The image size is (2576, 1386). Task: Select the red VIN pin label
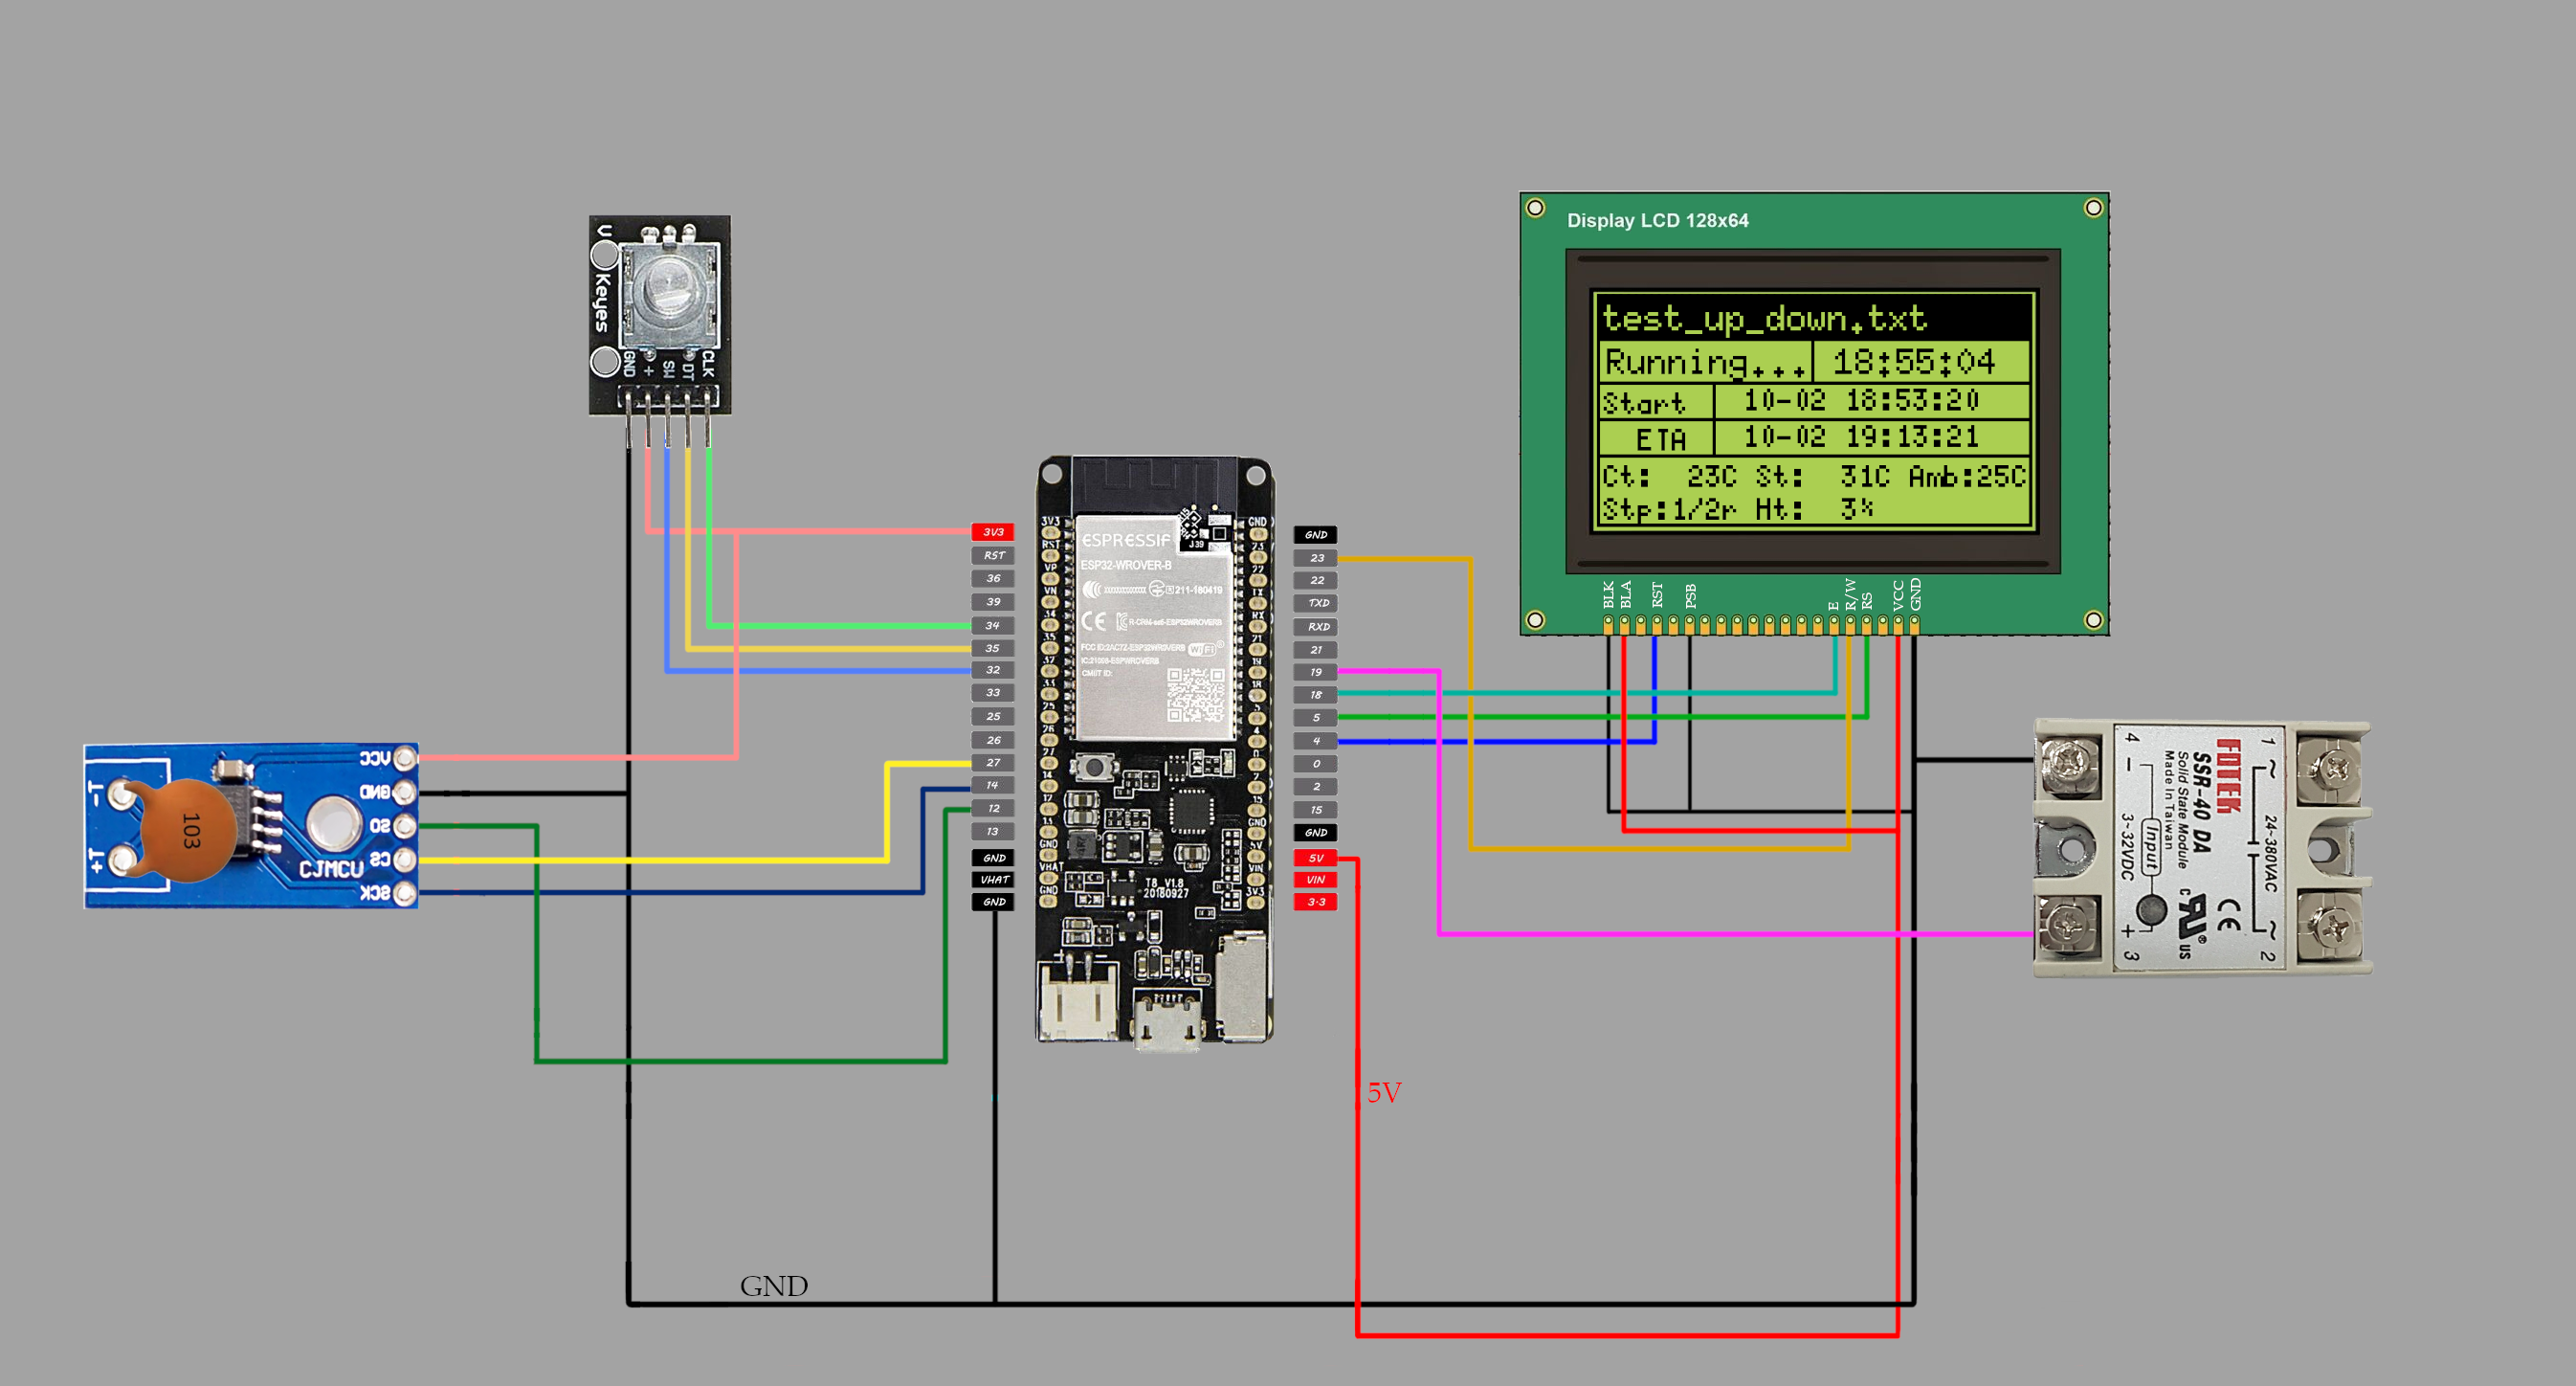[1315, 880]
